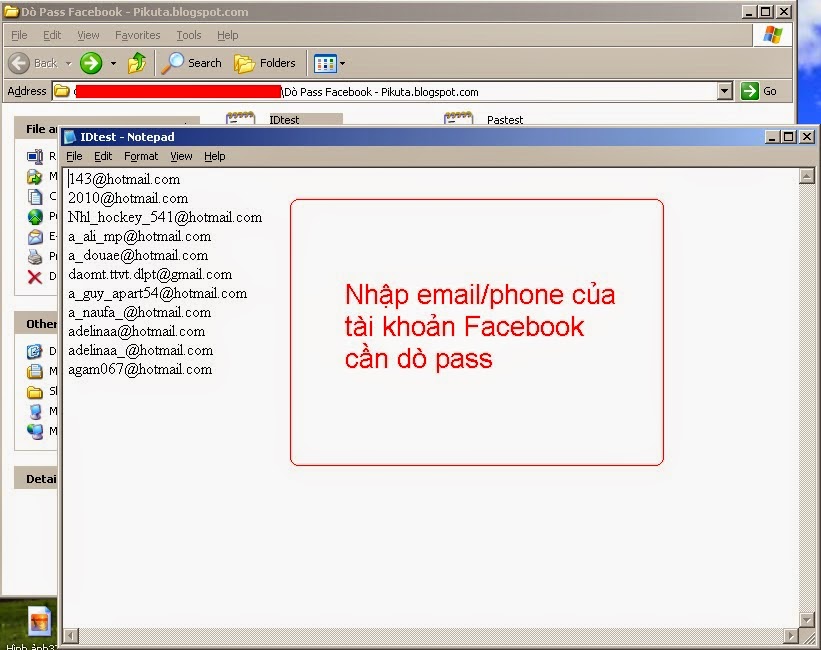Open Explorer Tools menu

(x=188, y=35)
